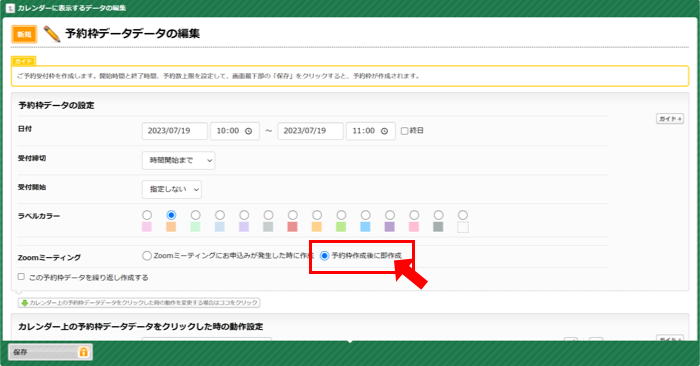Click the ラベルカラー label text
Image resolution: width=700 pixels, height=366 pixels.
coord(39,216)
